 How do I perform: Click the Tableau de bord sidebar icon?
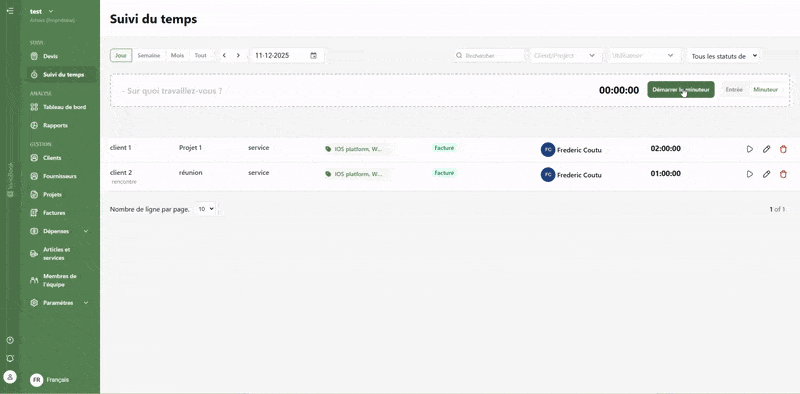[34, 107]
